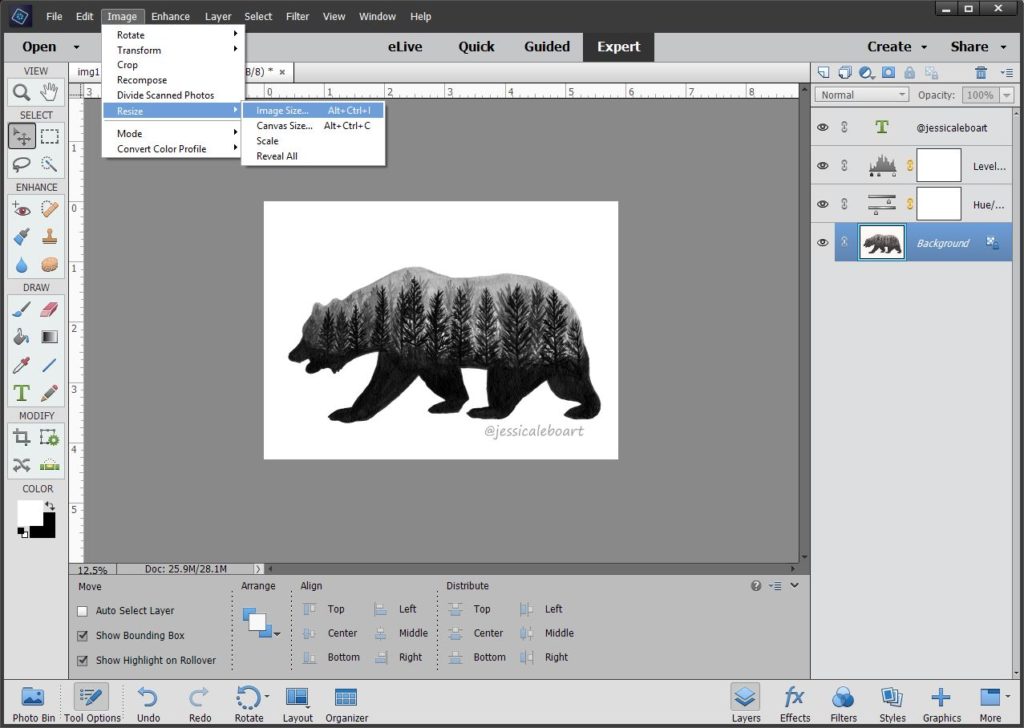Select the Pencil tool
Screen dimensions: 1024x728
(50, 393)
